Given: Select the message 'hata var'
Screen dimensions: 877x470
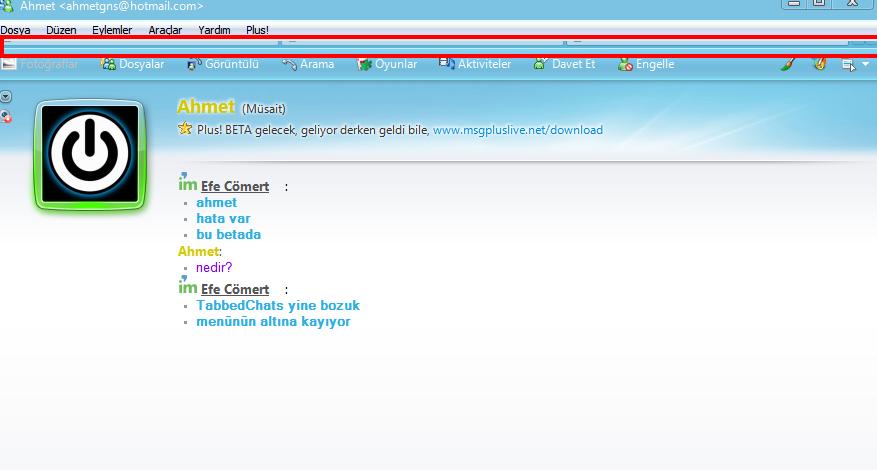Looking at the screenshot, I should tap(223, 218).
